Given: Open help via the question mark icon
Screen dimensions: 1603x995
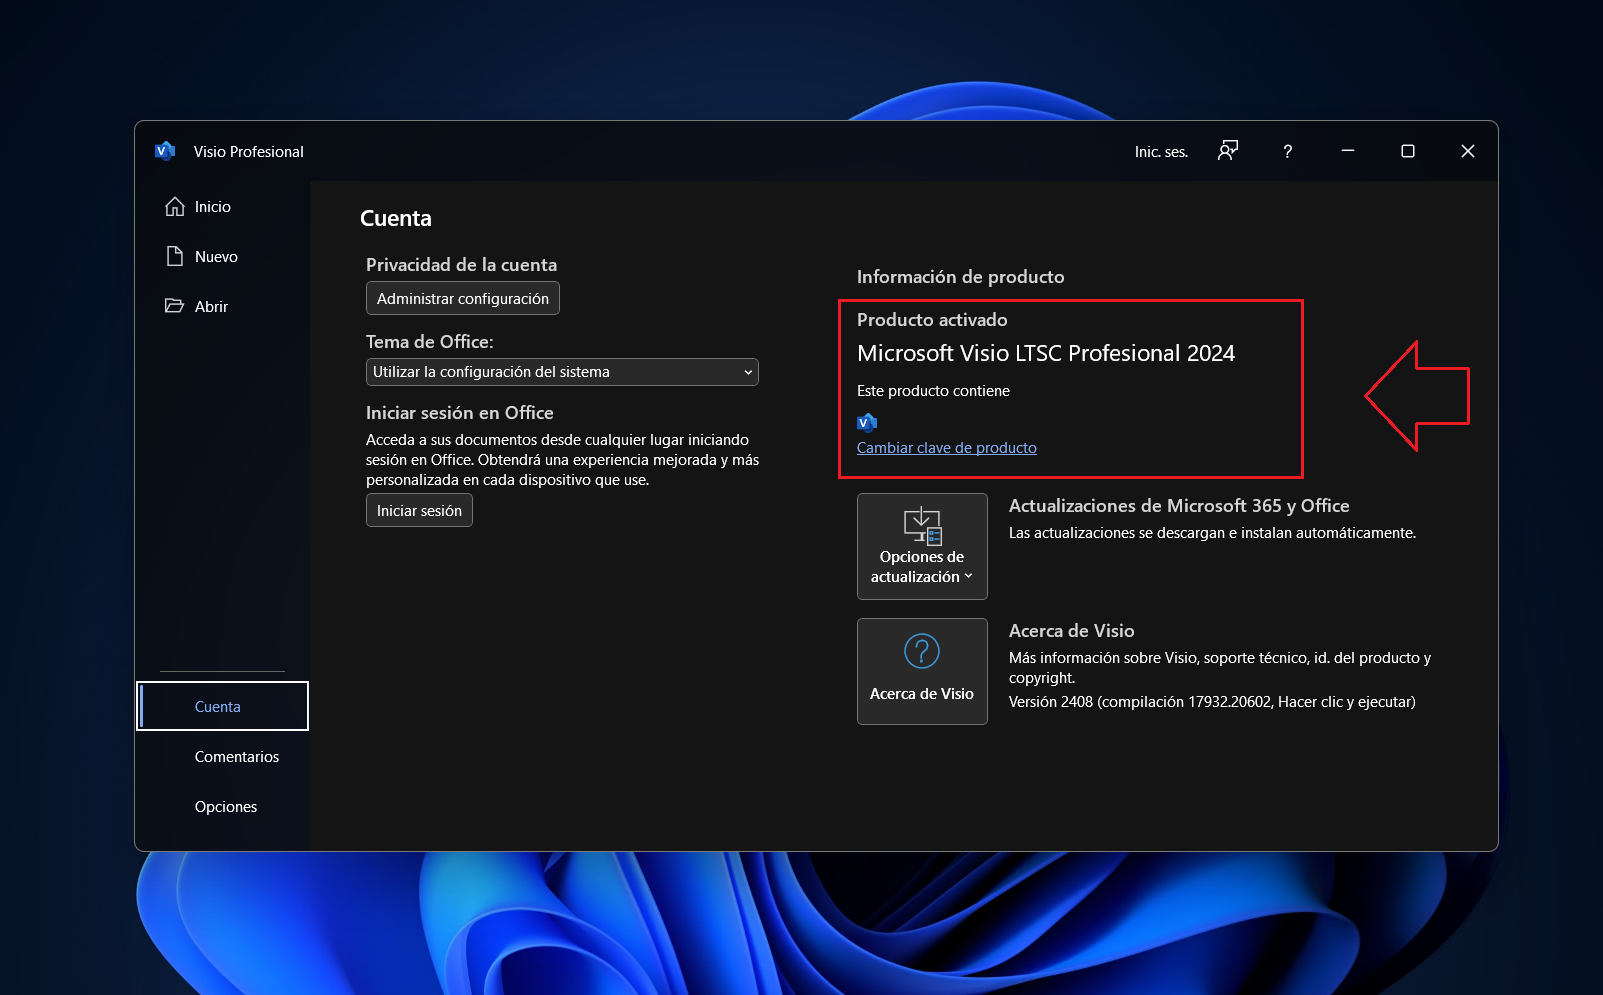Looking at the screenshot, I should 1288,151.
